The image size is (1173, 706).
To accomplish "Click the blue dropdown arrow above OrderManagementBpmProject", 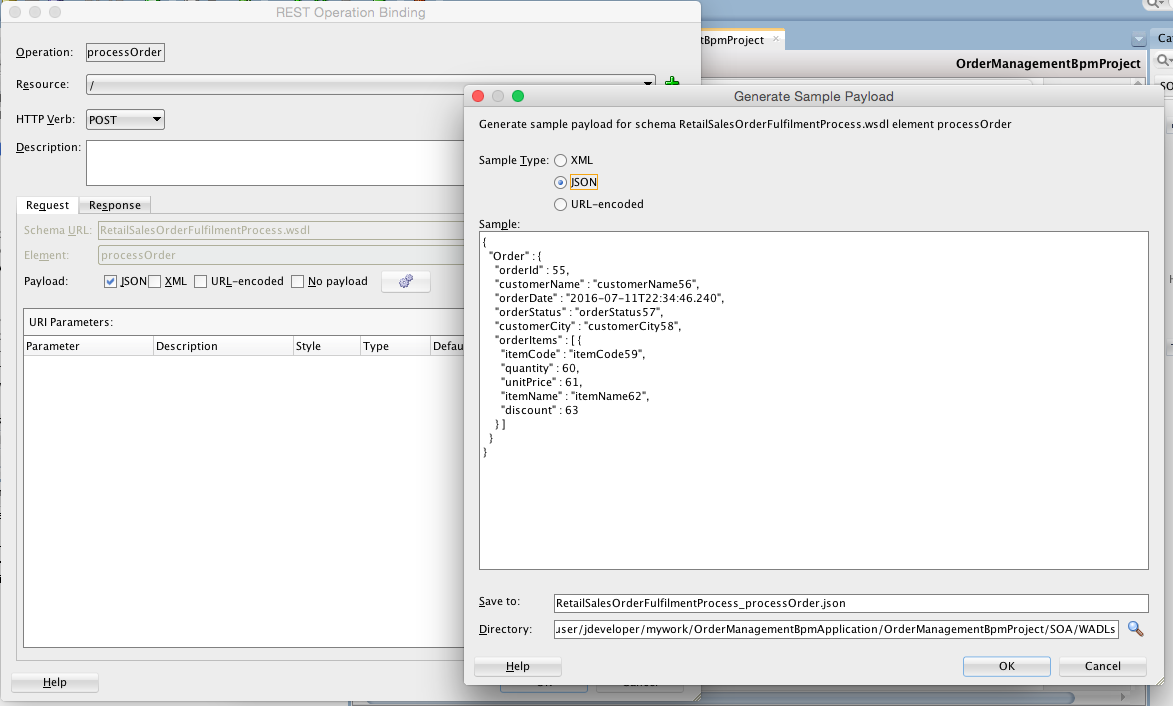I will click(x=1138, y=37).
